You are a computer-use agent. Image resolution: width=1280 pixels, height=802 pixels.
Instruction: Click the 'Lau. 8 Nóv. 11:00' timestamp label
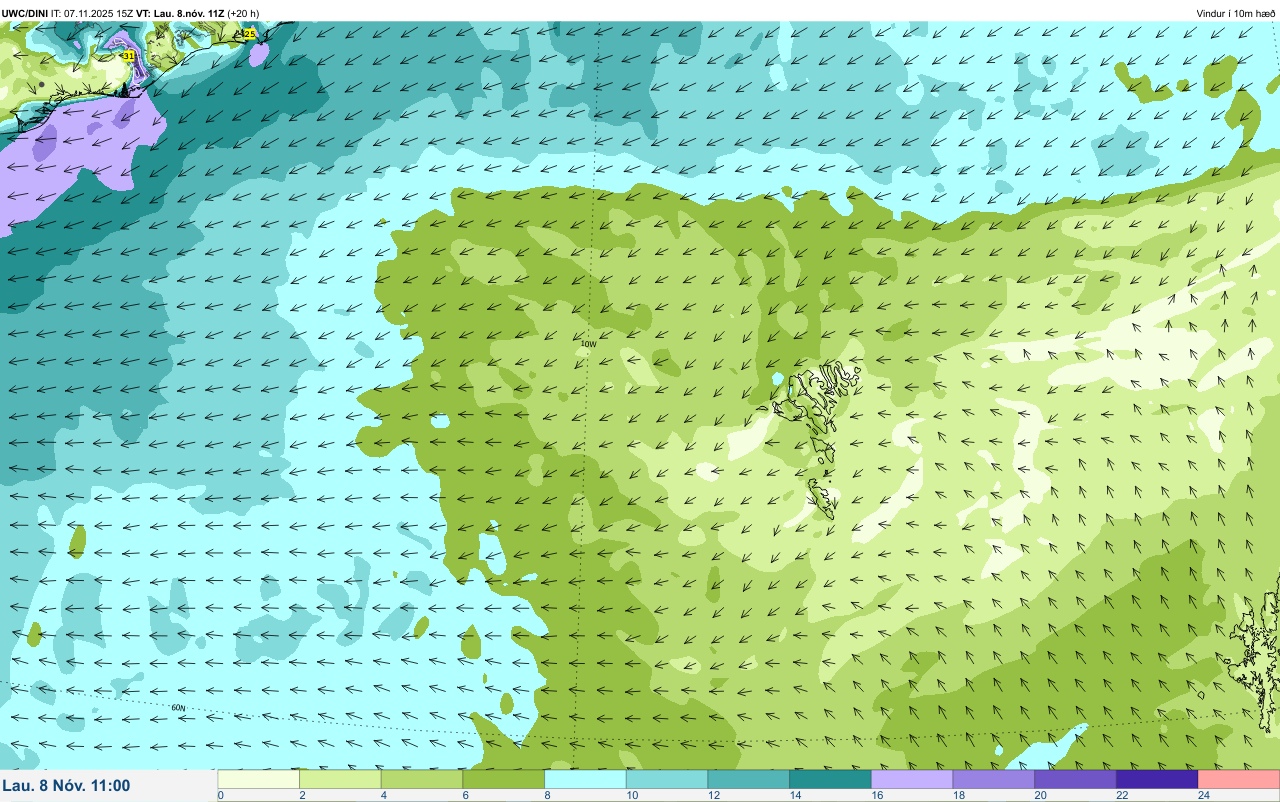pos(67,786)
